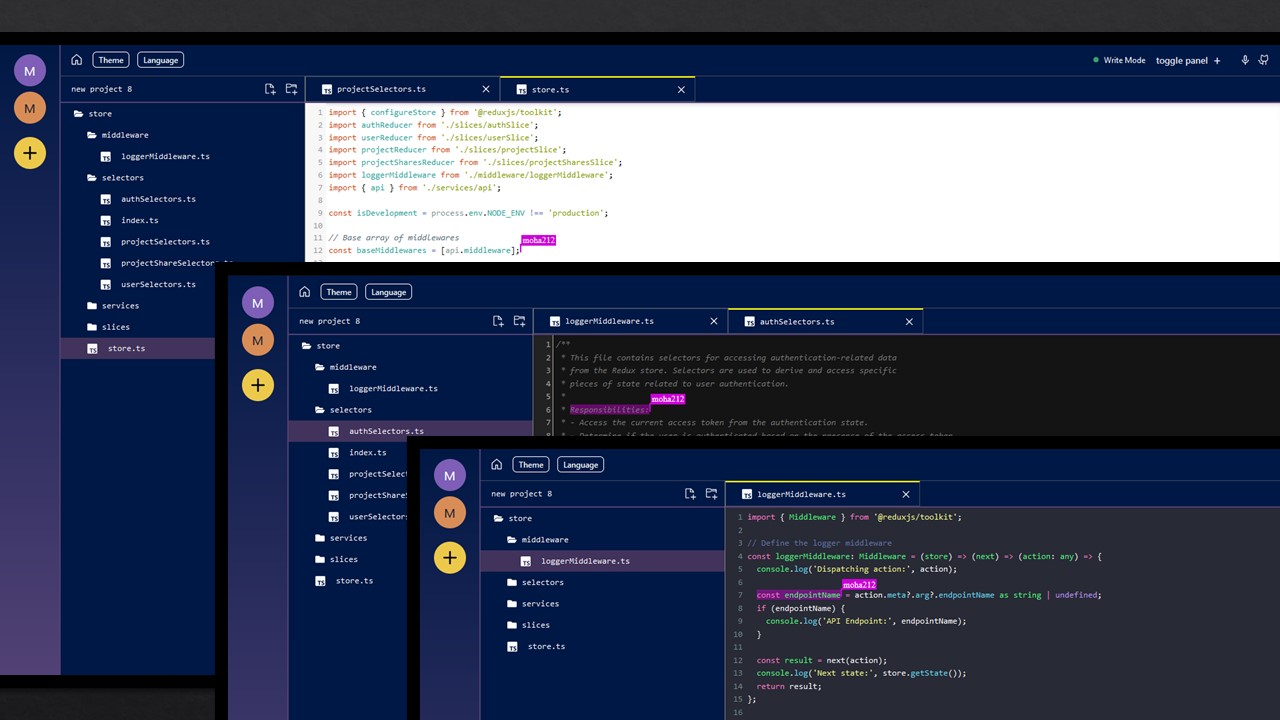Image resolution: width=1280 pixels, height=720 pixels.
Task: Click the new folder icon in the front window
Action: coord(711,493)
